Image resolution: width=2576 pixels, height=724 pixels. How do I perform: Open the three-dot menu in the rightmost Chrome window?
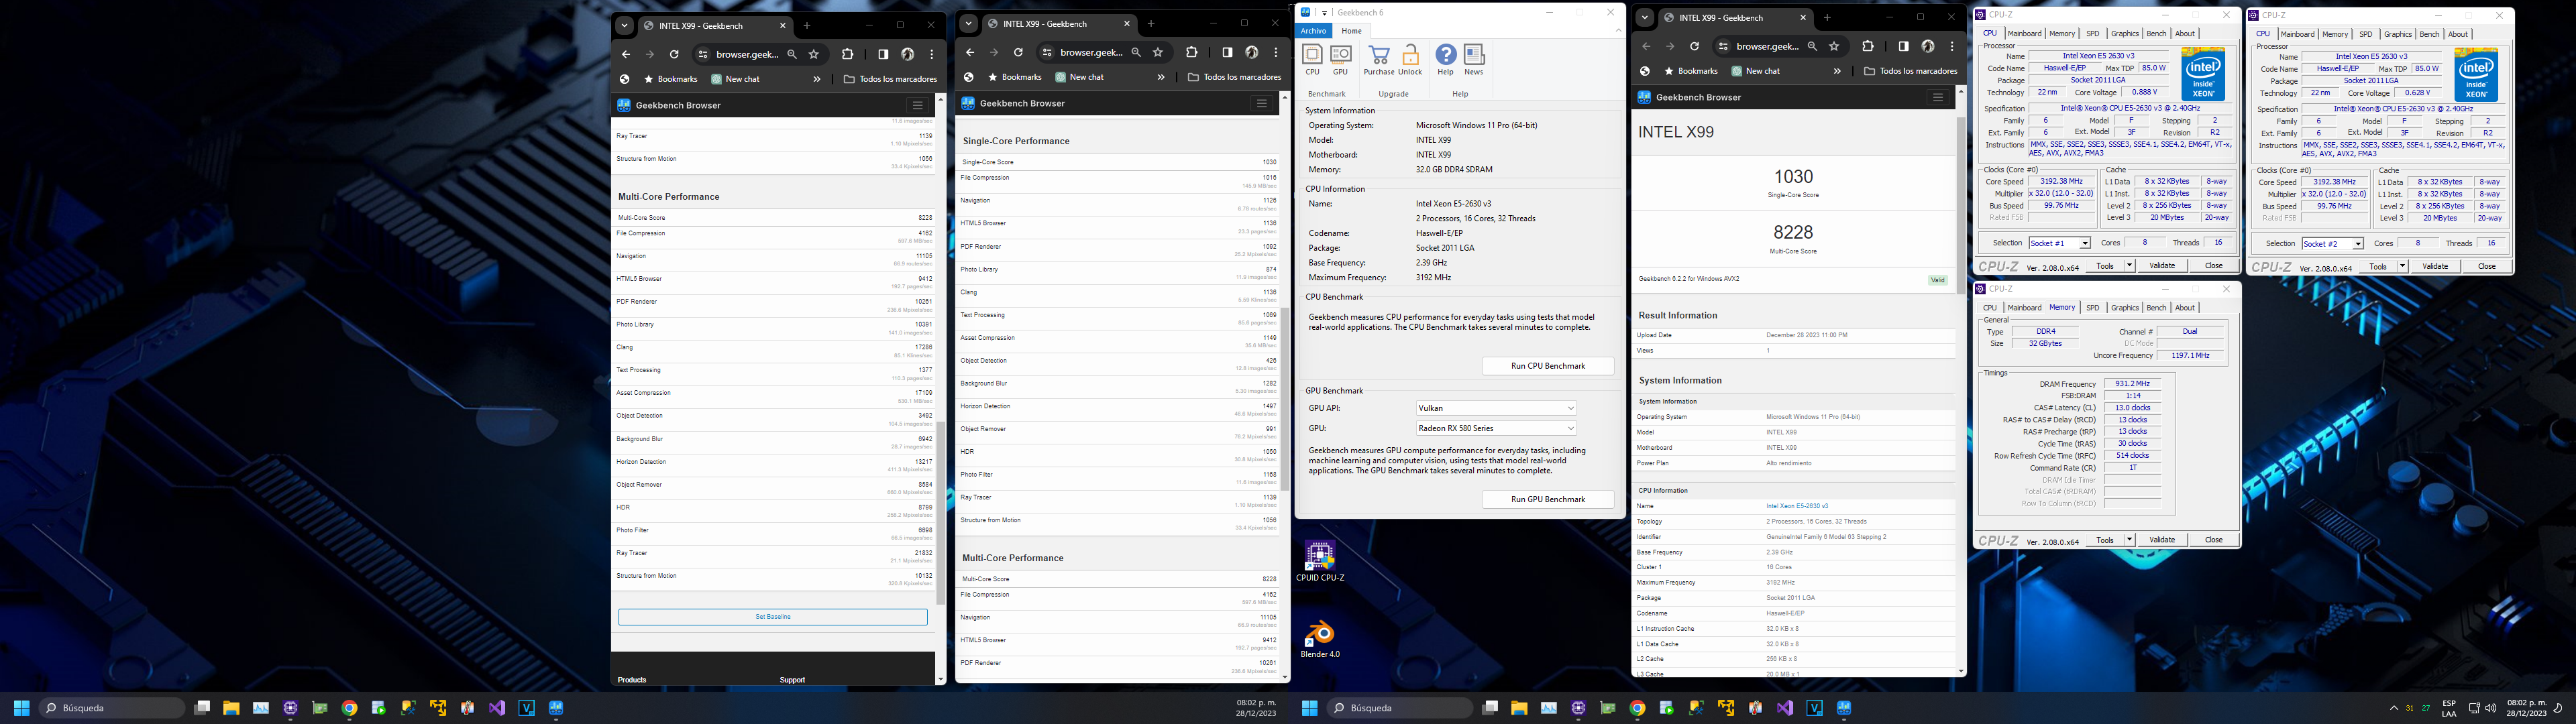pos(1951,46)
